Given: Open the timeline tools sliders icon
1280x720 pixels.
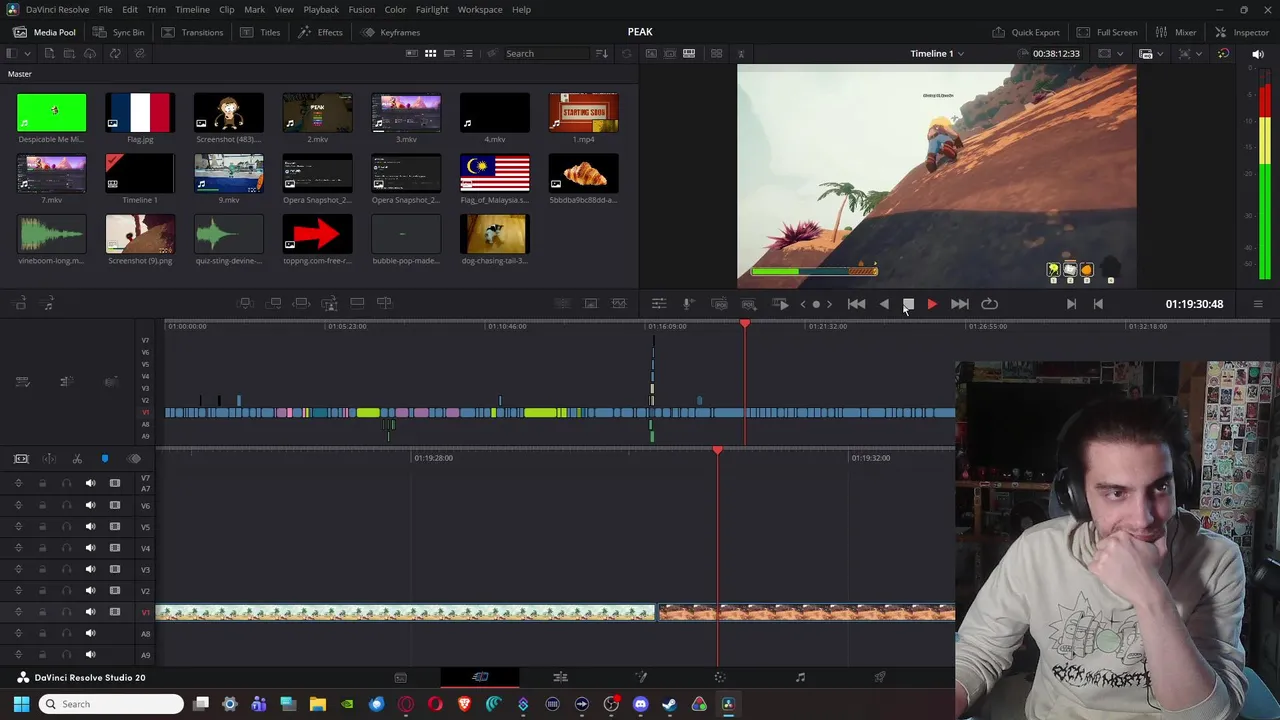Looking at the screenshot, I should tap(659, 304).
